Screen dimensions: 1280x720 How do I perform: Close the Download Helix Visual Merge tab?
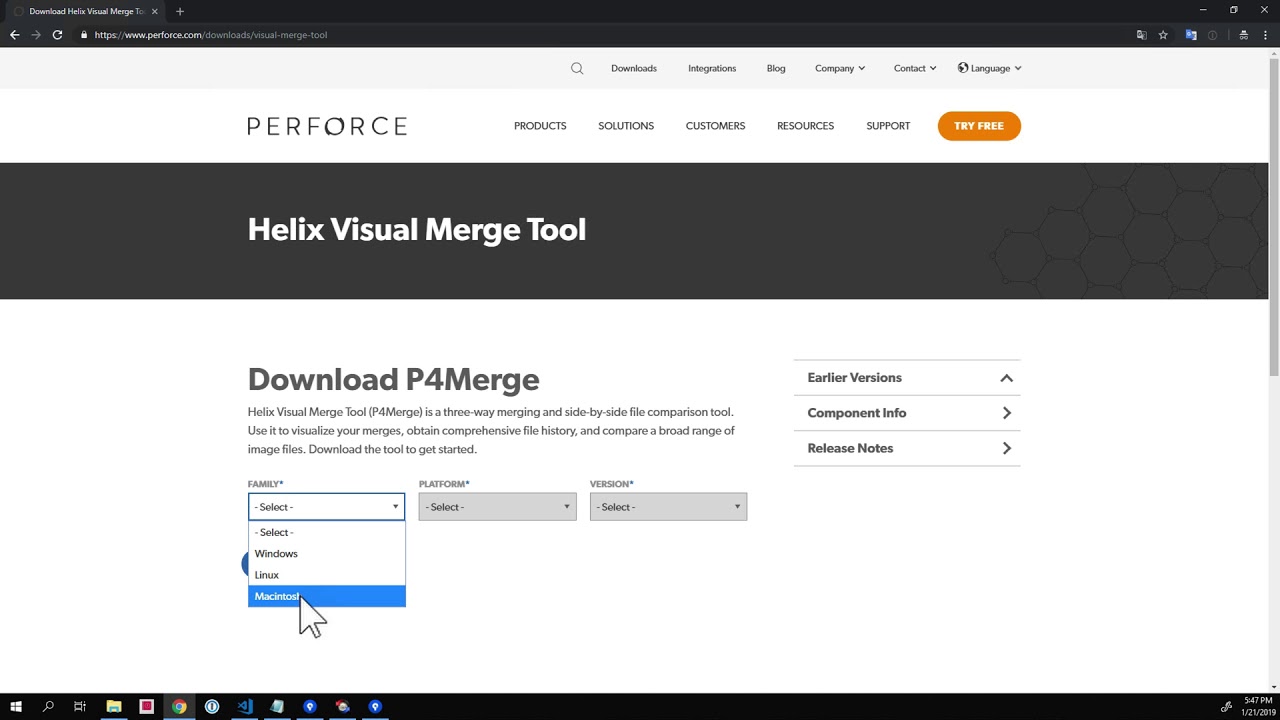(154, 11)
